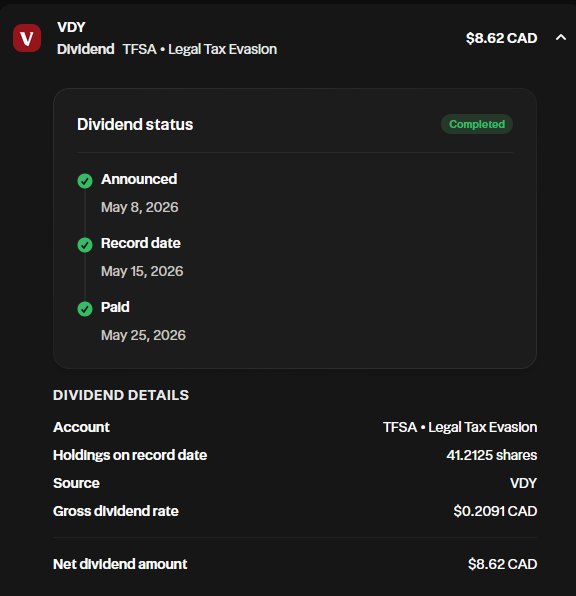Click the Dividend status heading

coord(135,124)
